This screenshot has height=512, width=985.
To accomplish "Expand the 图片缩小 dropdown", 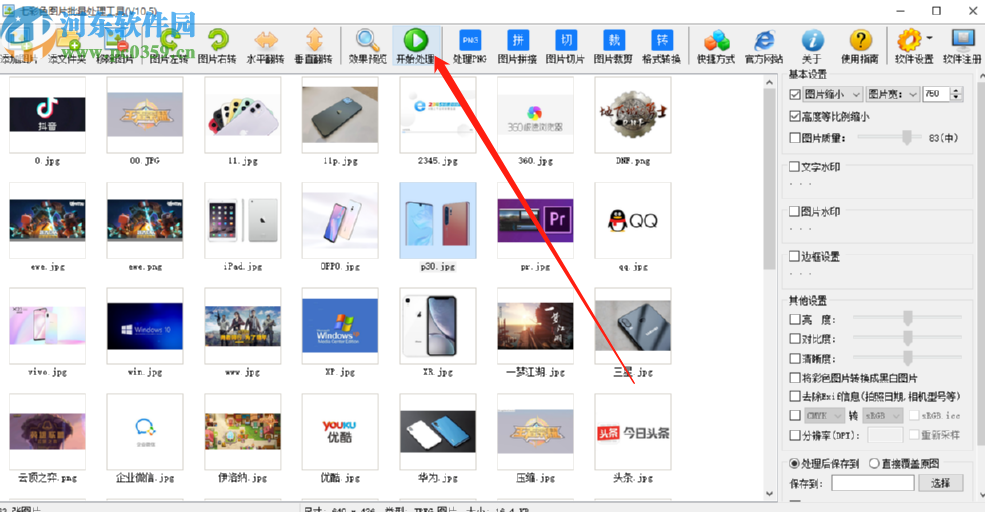I will point(832,94).
